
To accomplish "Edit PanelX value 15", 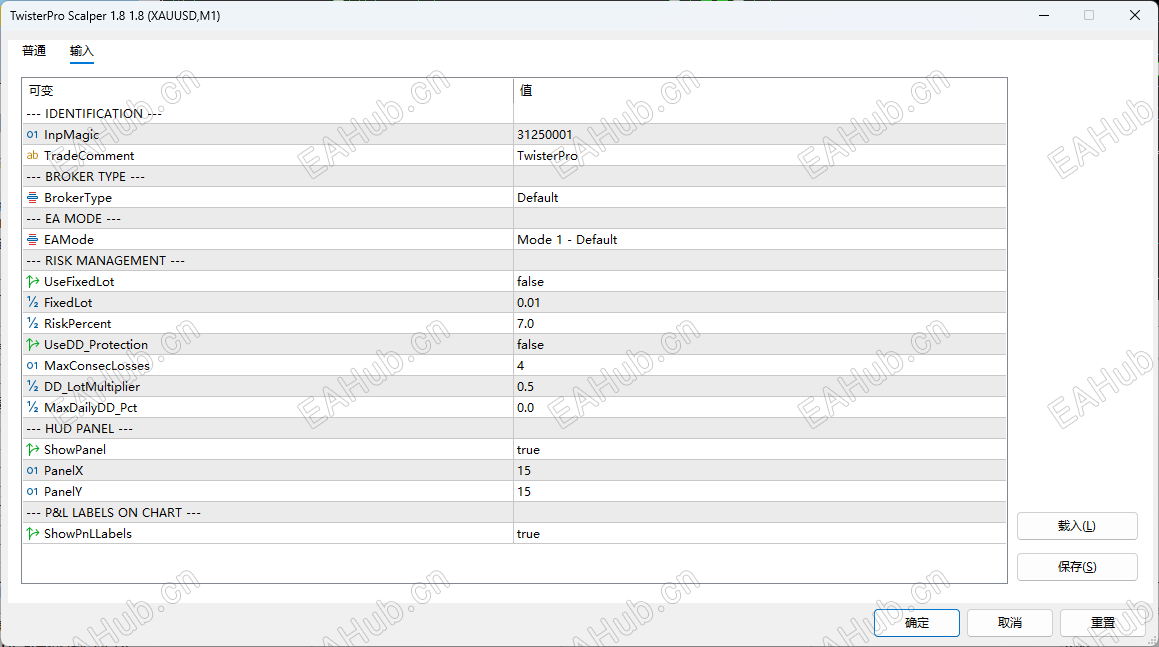I will (x=760, y=470).
